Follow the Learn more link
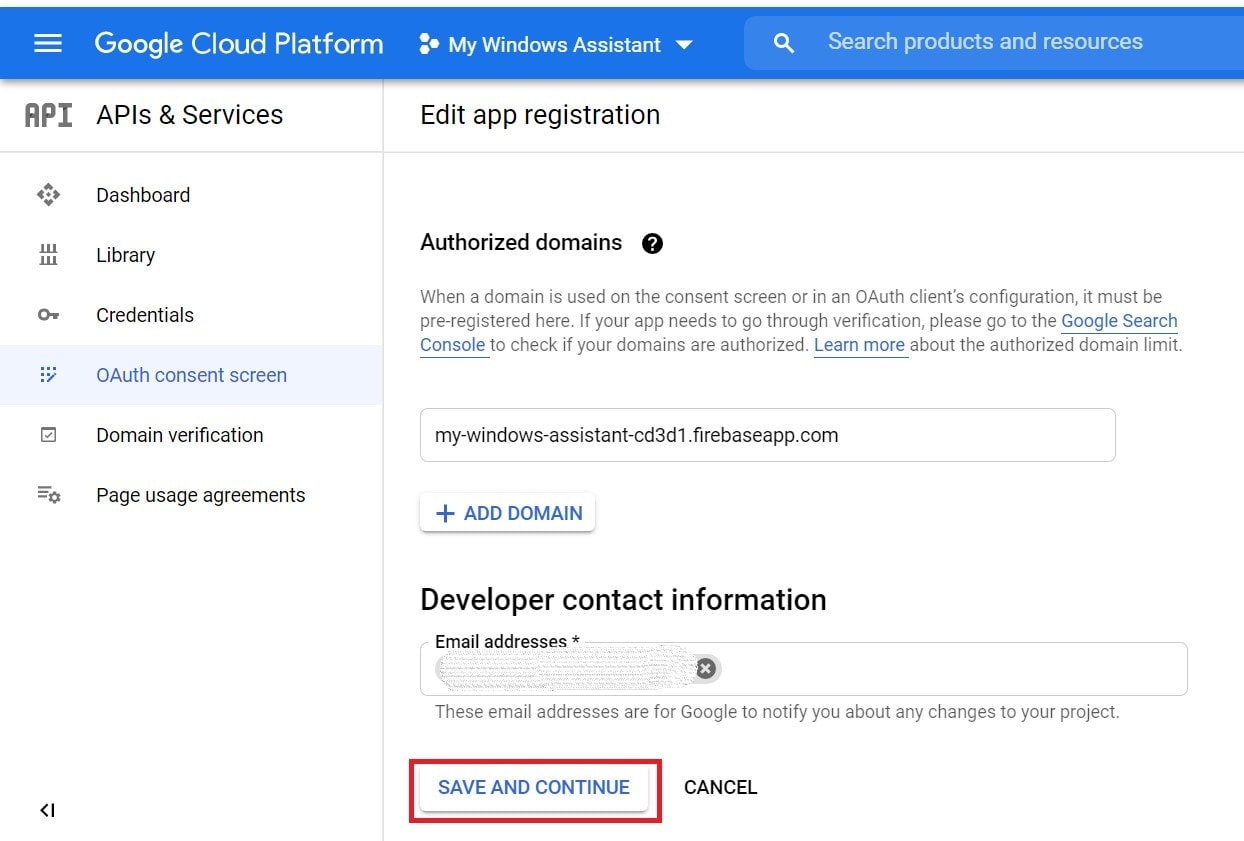This screenshot has width=1244, height=841. click(x=860, y=345)
